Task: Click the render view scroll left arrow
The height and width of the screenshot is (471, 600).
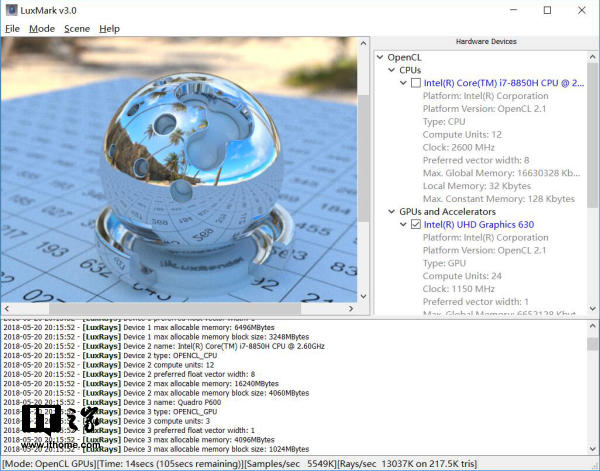Action: click(7, 308)
